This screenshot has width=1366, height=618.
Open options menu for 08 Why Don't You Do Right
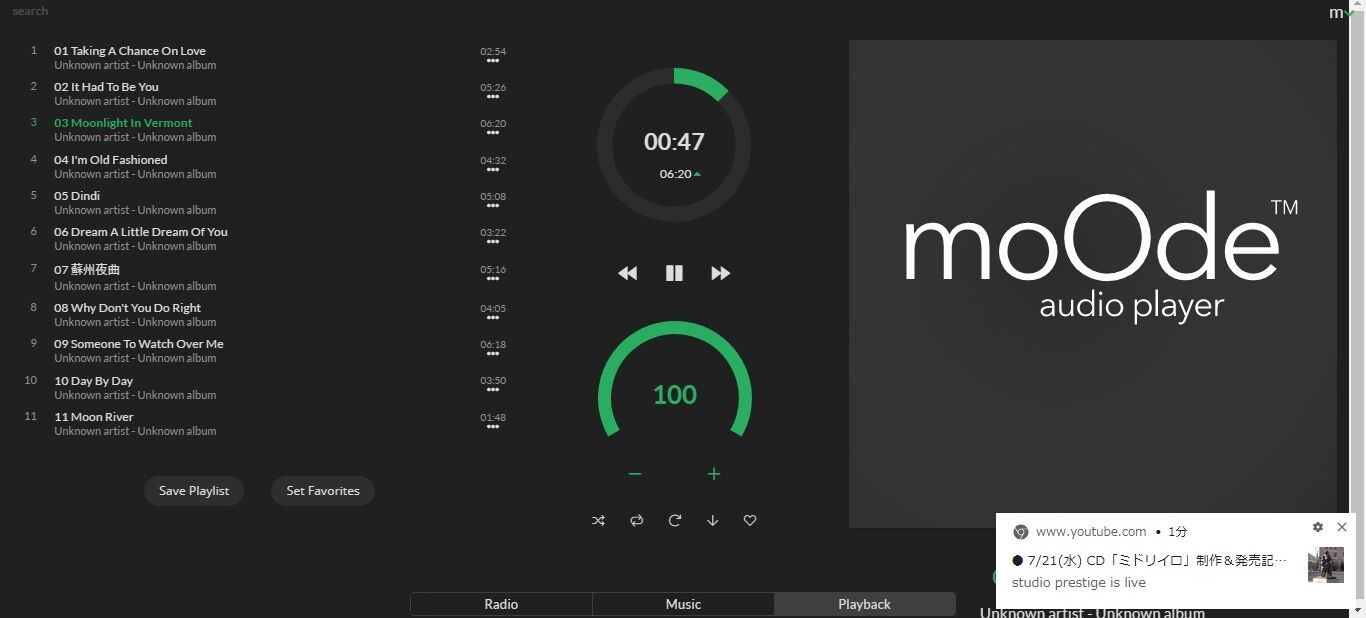pyautogui.click(x=493, y=318)
